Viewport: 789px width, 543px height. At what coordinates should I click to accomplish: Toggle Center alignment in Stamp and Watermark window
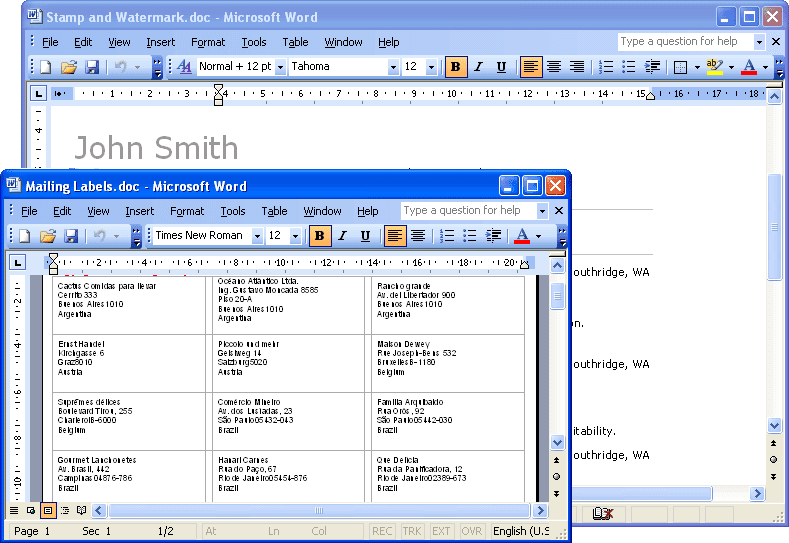(x=554, y=67)
